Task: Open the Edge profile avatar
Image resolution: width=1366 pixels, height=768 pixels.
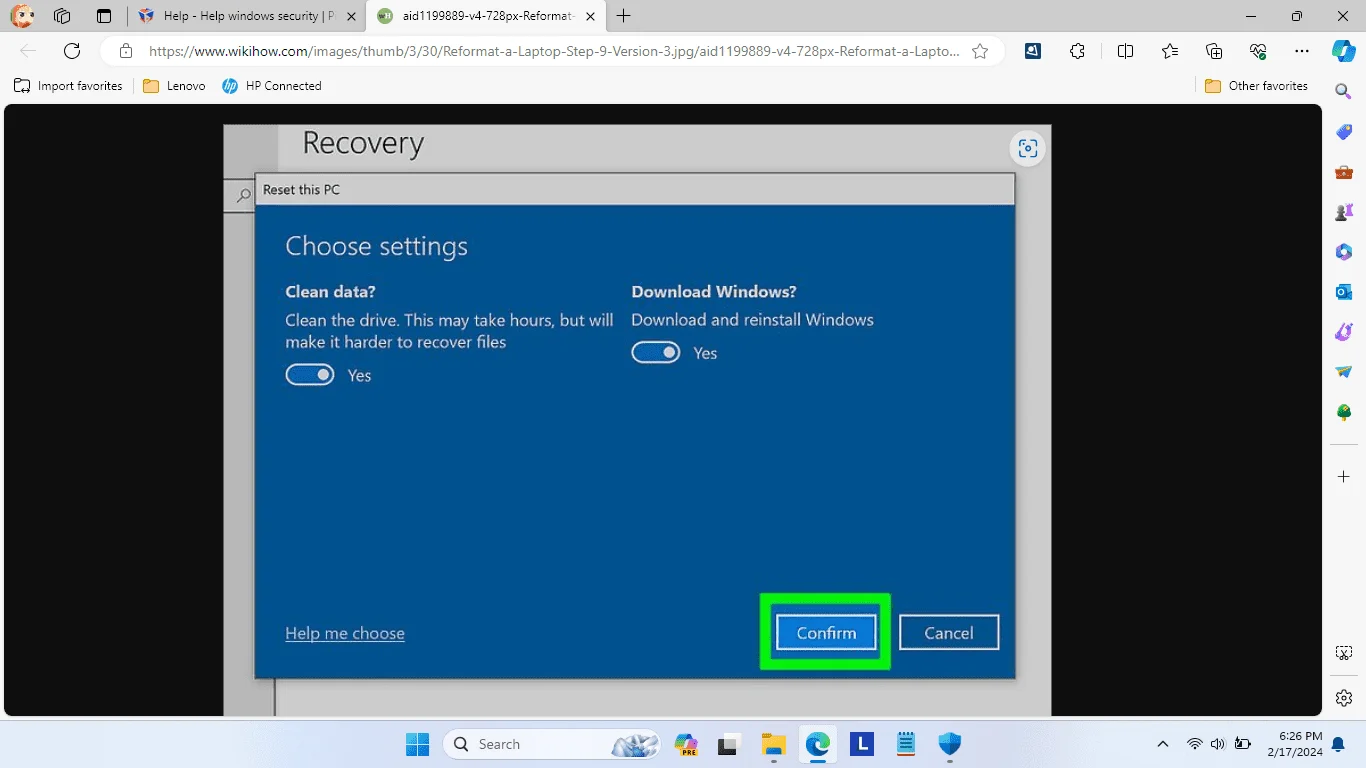Action: pos(22,16)
